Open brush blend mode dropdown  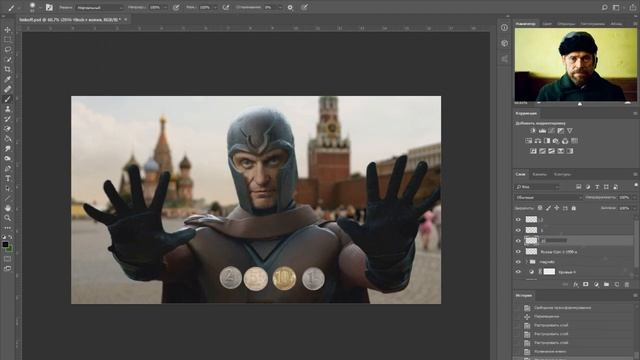point(100,7)
